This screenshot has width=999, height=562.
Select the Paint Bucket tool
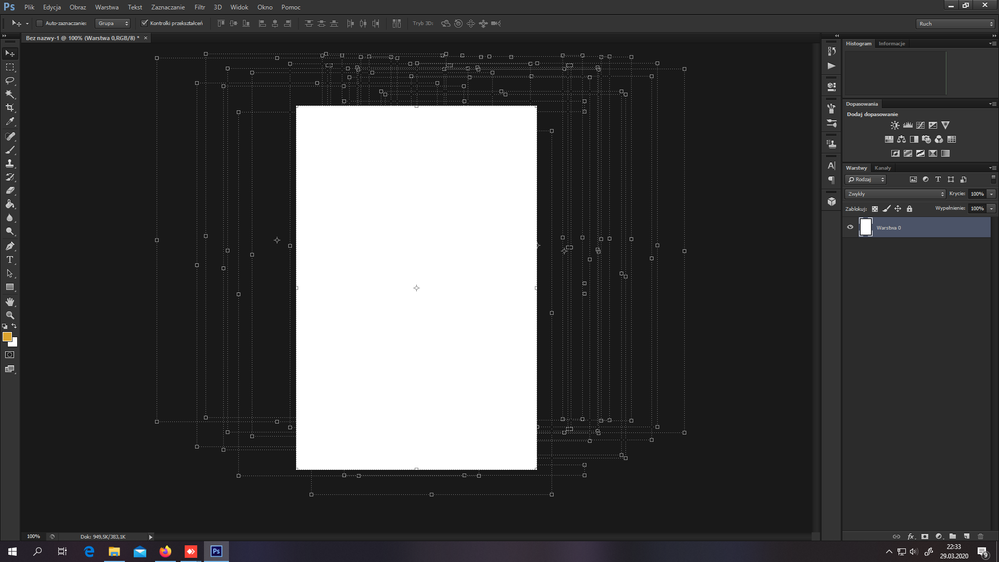[10, 205]
